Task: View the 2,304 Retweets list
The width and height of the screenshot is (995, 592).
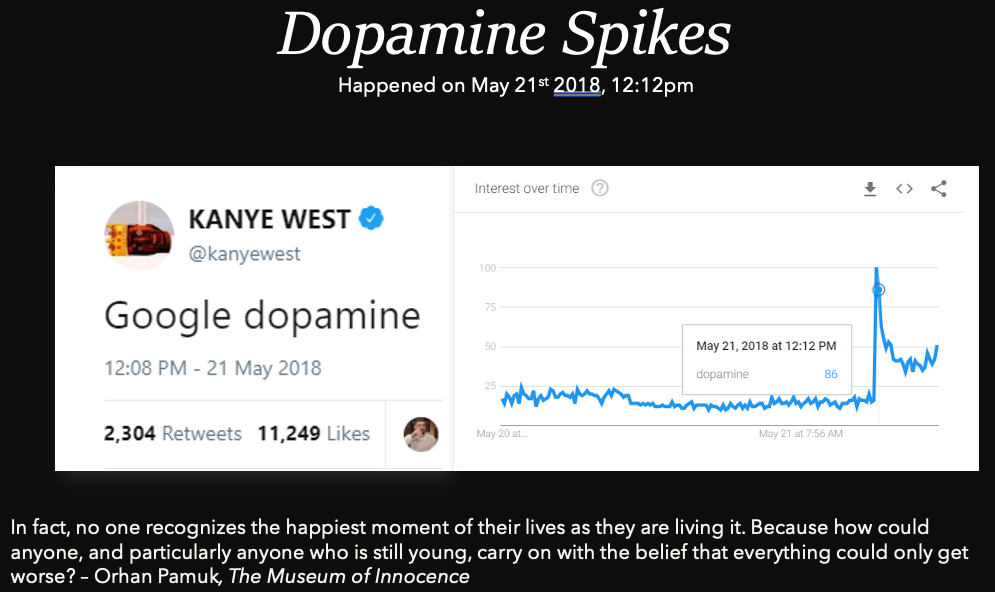Action: coord(173,434)
